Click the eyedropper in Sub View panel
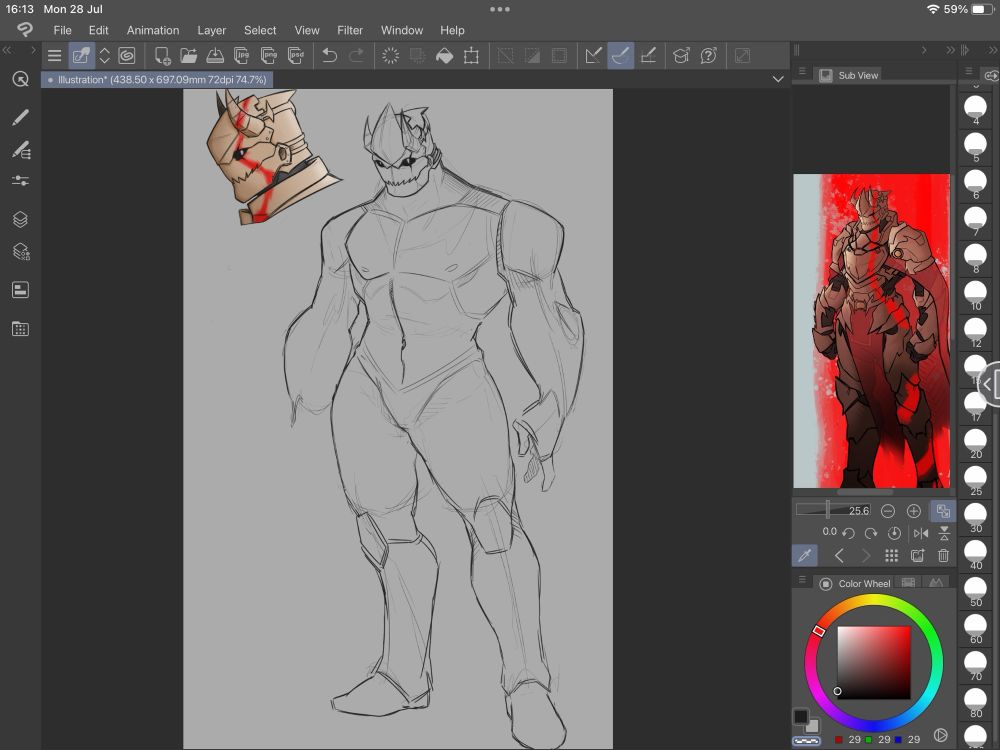 tap(803, 556)
